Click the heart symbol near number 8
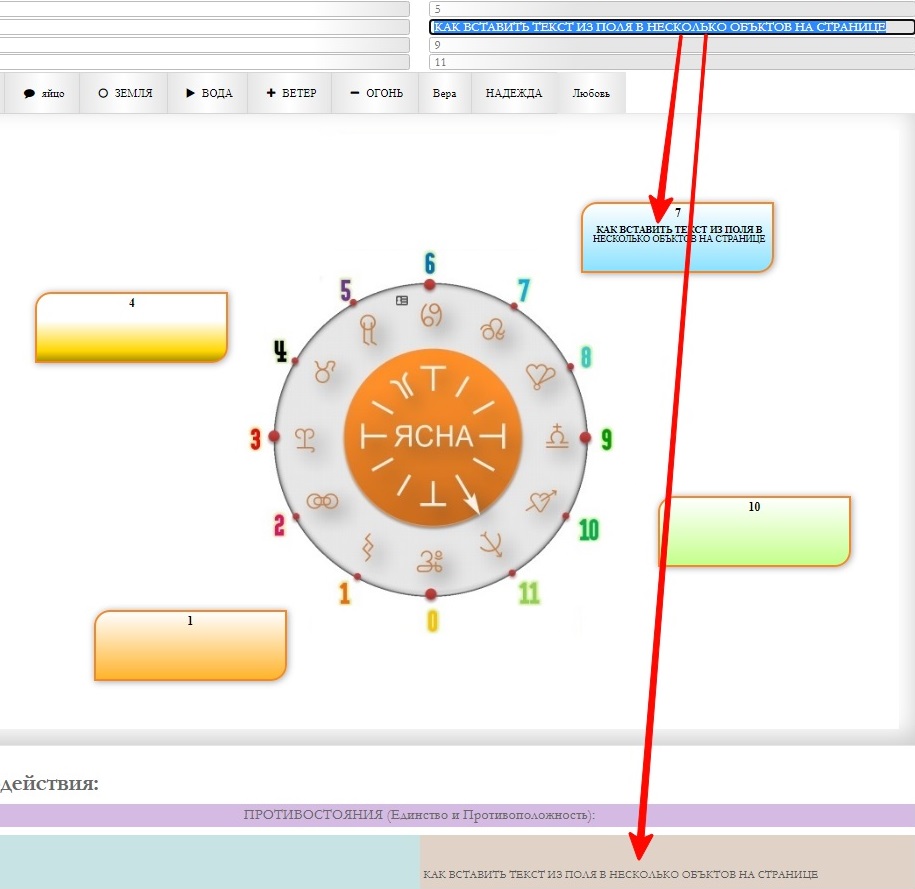Viewport: 915px width, 889px height. (x=540, y=376)
